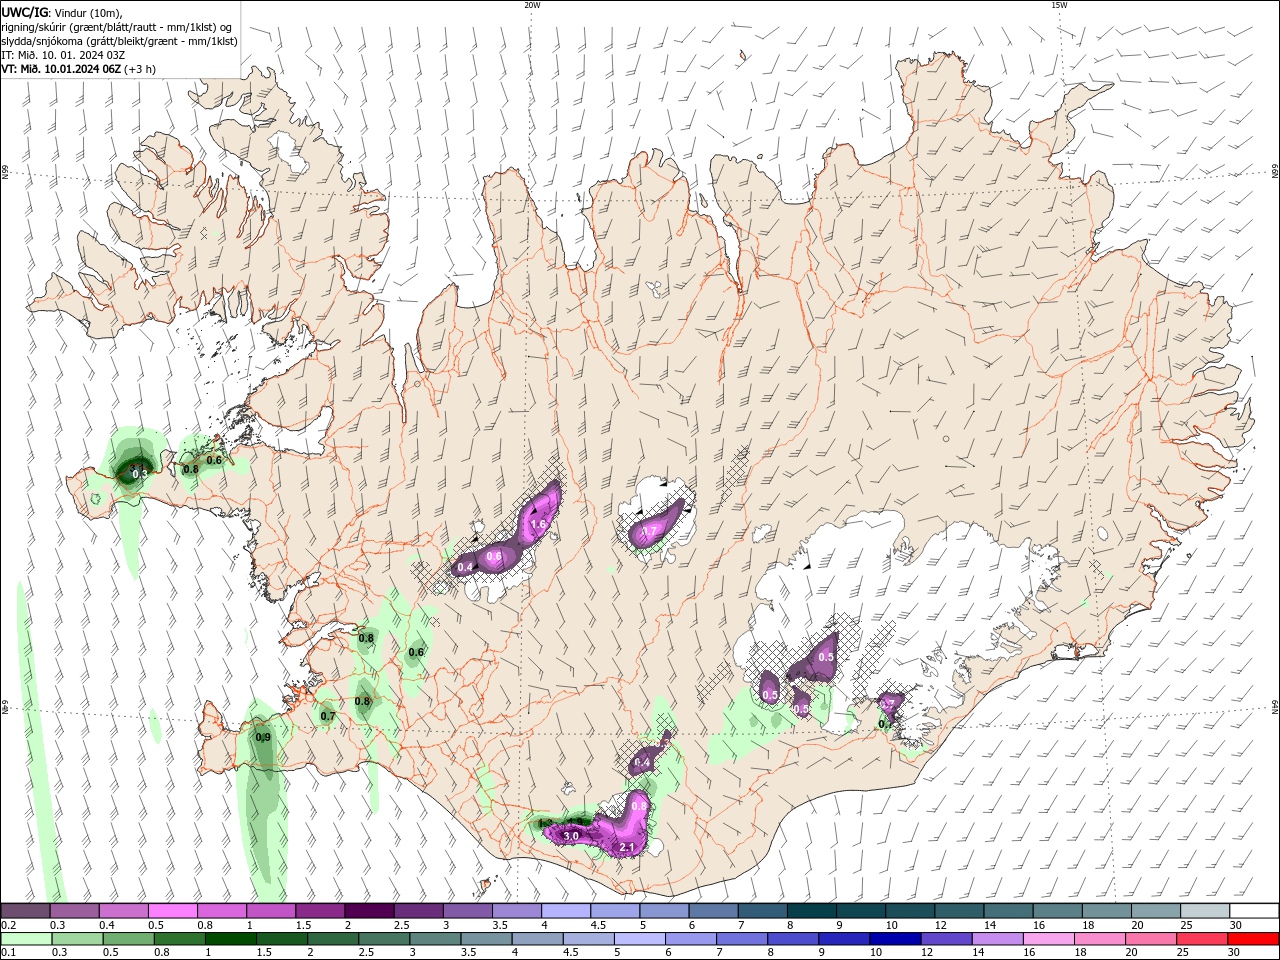Pick the lavender snow swatch labeled 4
This screenshot has width=1280, height=960.
[x=565, y=911]
